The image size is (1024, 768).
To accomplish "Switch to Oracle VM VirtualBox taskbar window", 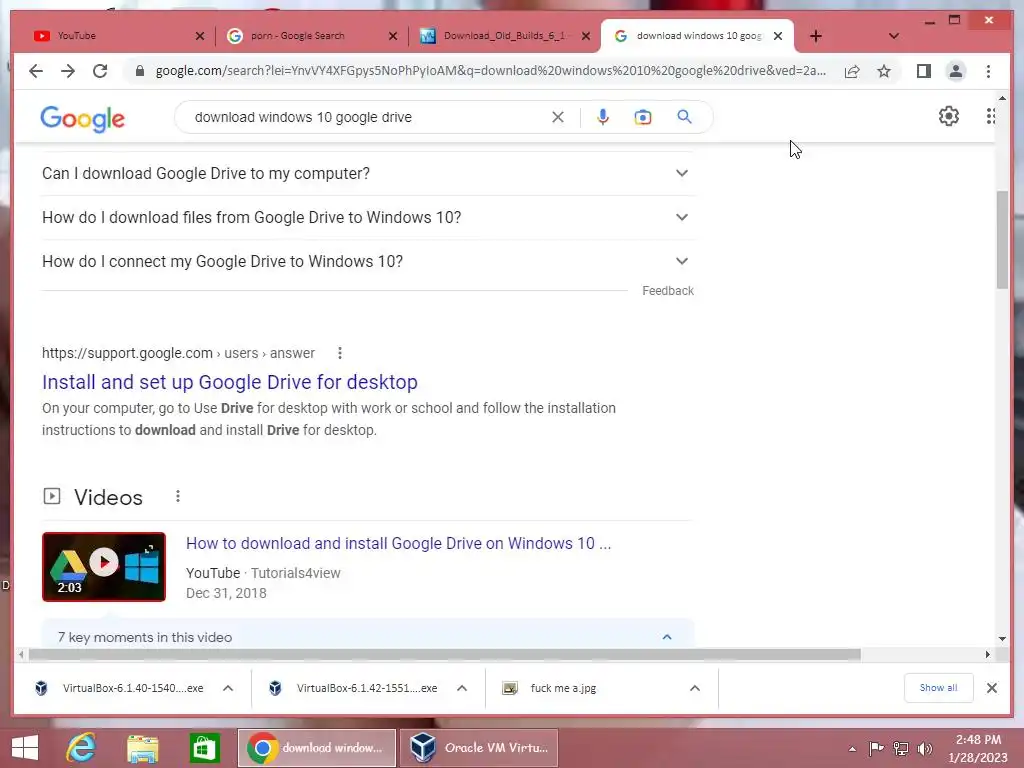I will (479, 748).
